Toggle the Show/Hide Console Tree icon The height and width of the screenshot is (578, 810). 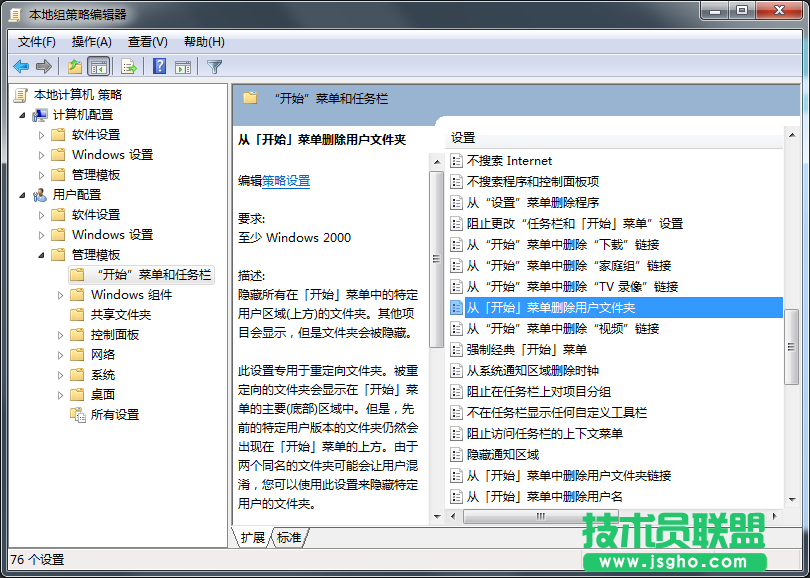point(98,65)
